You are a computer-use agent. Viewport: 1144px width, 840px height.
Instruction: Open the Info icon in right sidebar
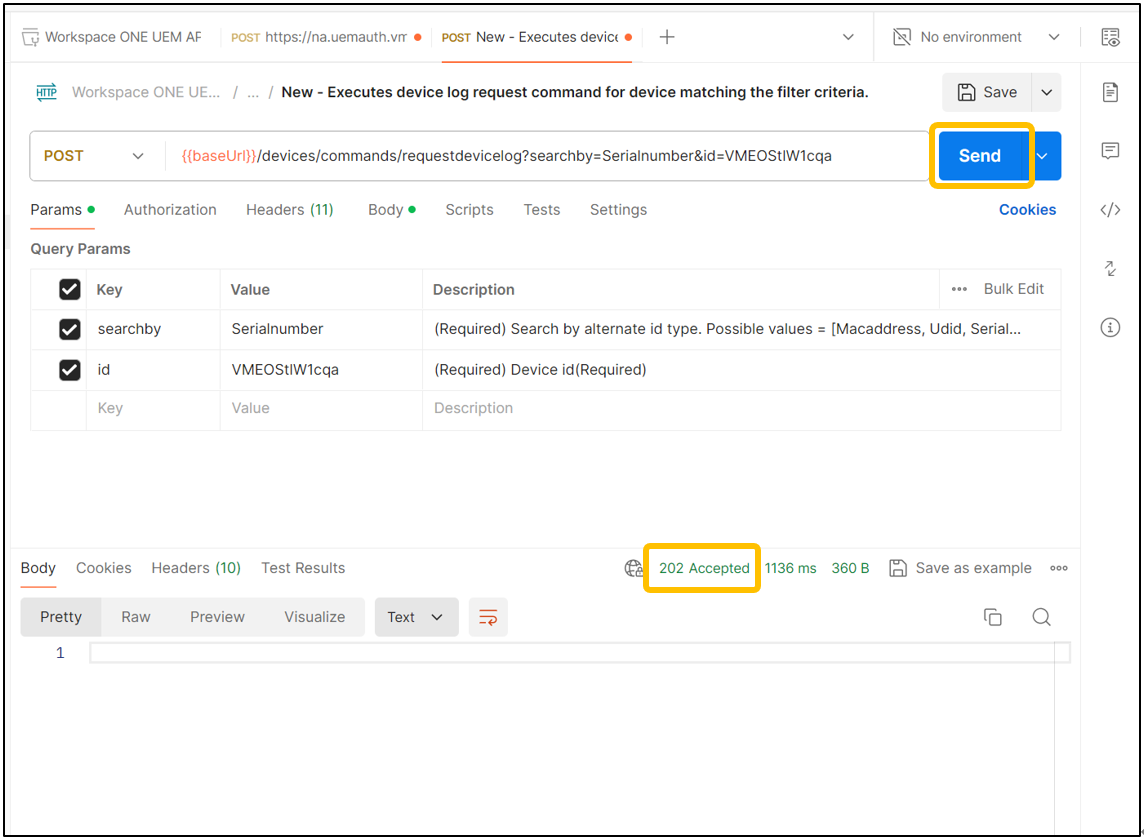1110,328
